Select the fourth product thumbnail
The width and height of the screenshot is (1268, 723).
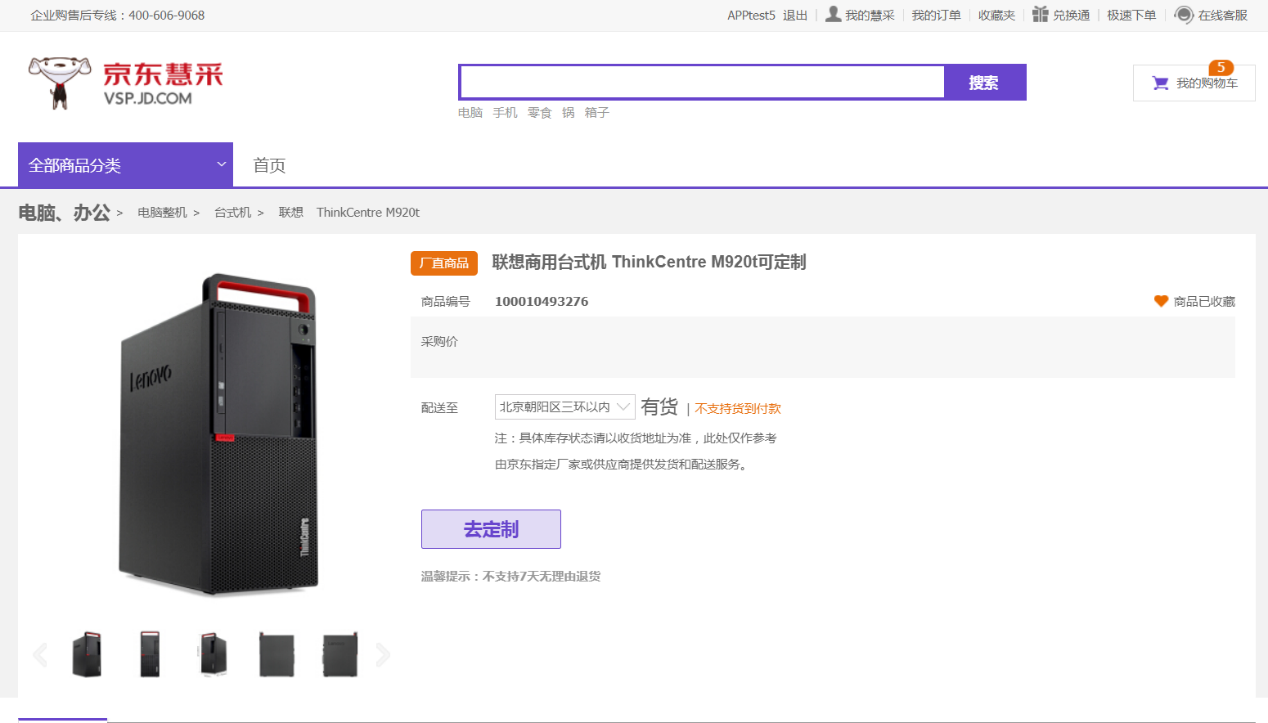pos(276,655)
